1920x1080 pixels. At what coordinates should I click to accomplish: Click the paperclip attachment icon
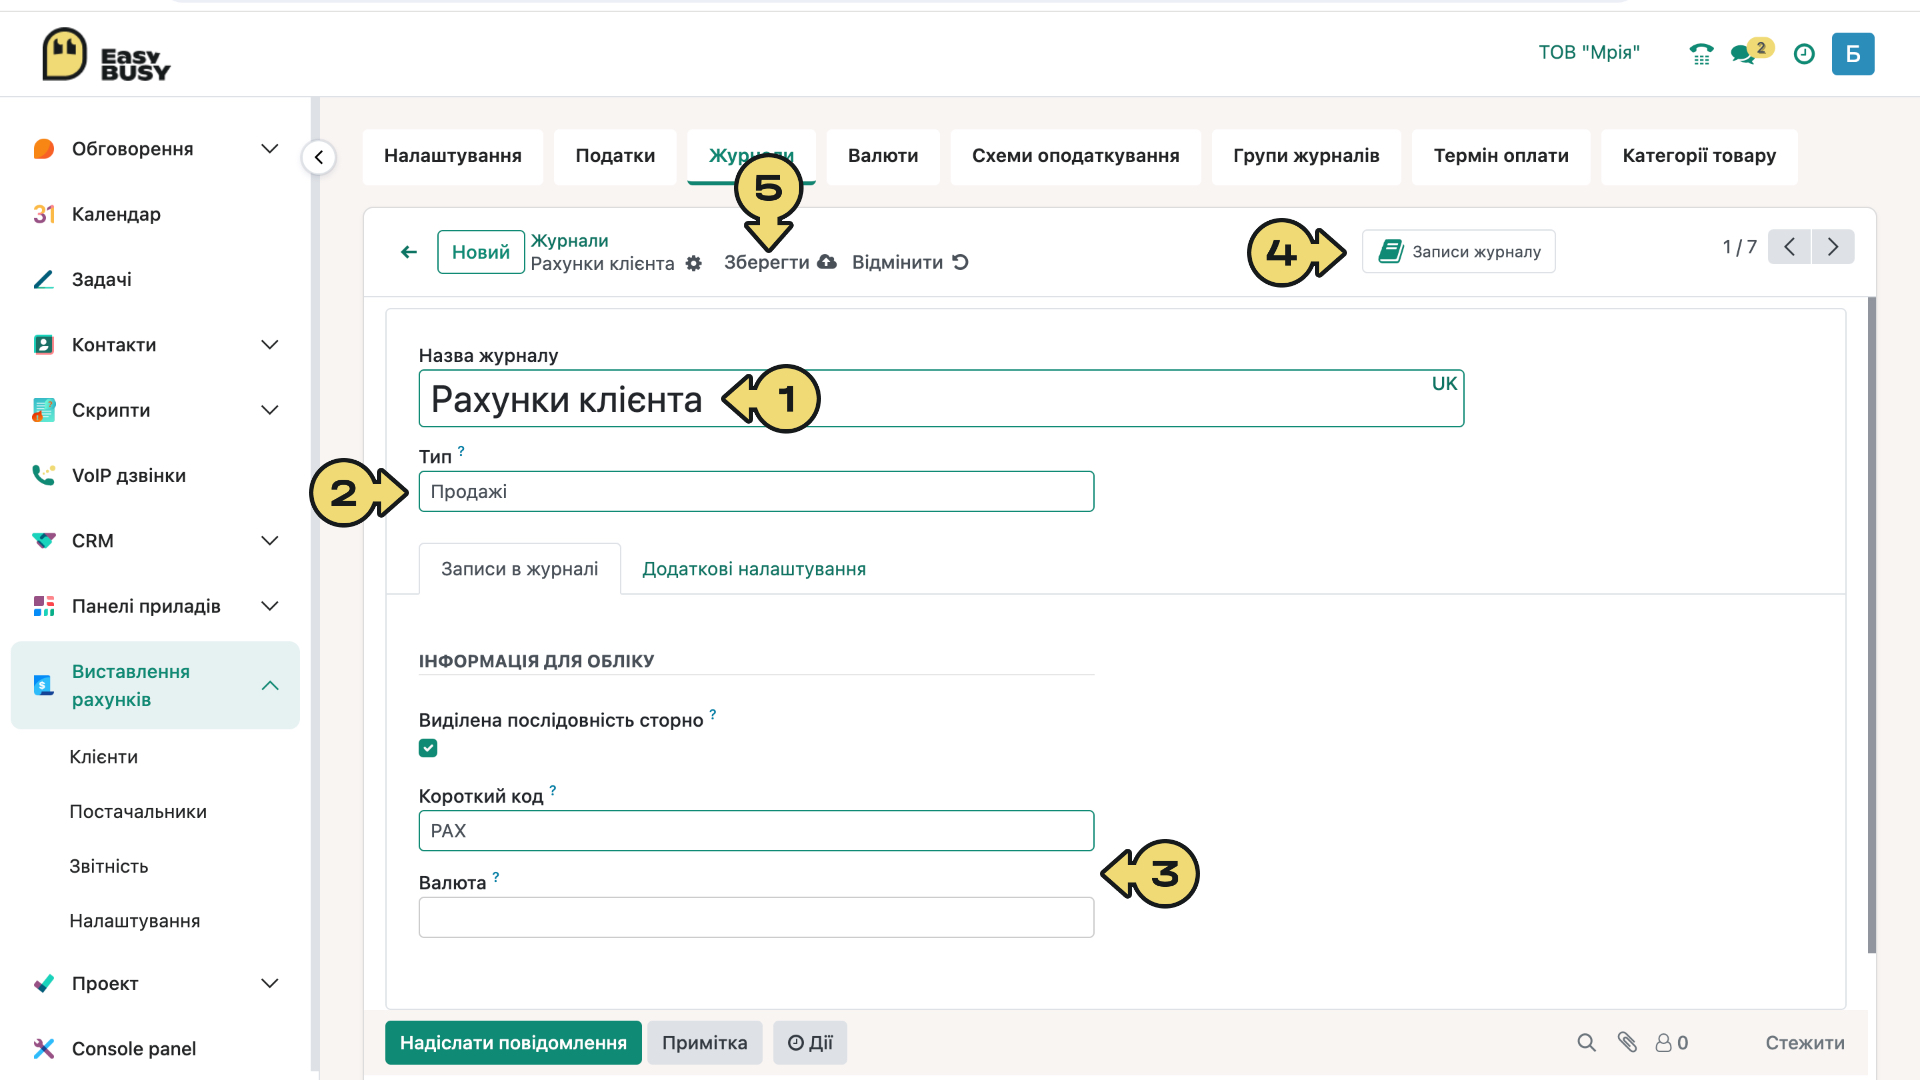tap(1627, 1043)
